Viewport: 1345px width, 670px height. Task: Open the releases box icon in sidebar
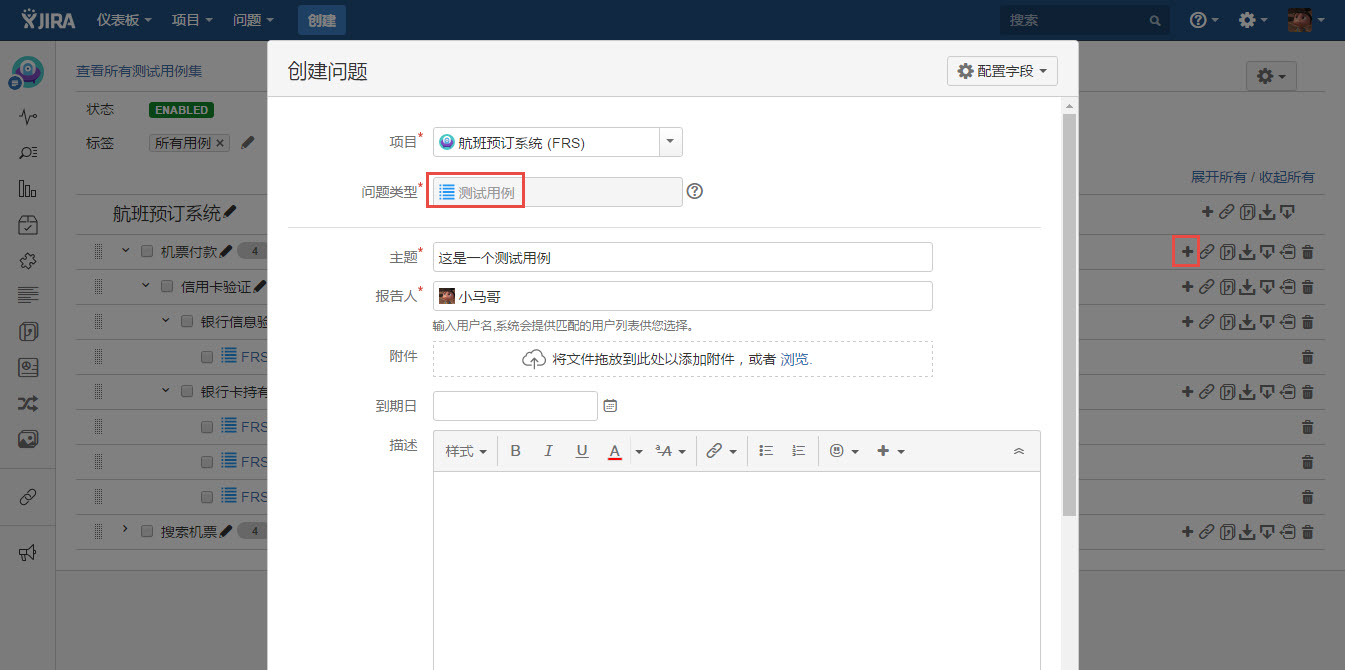coord(28,225)
